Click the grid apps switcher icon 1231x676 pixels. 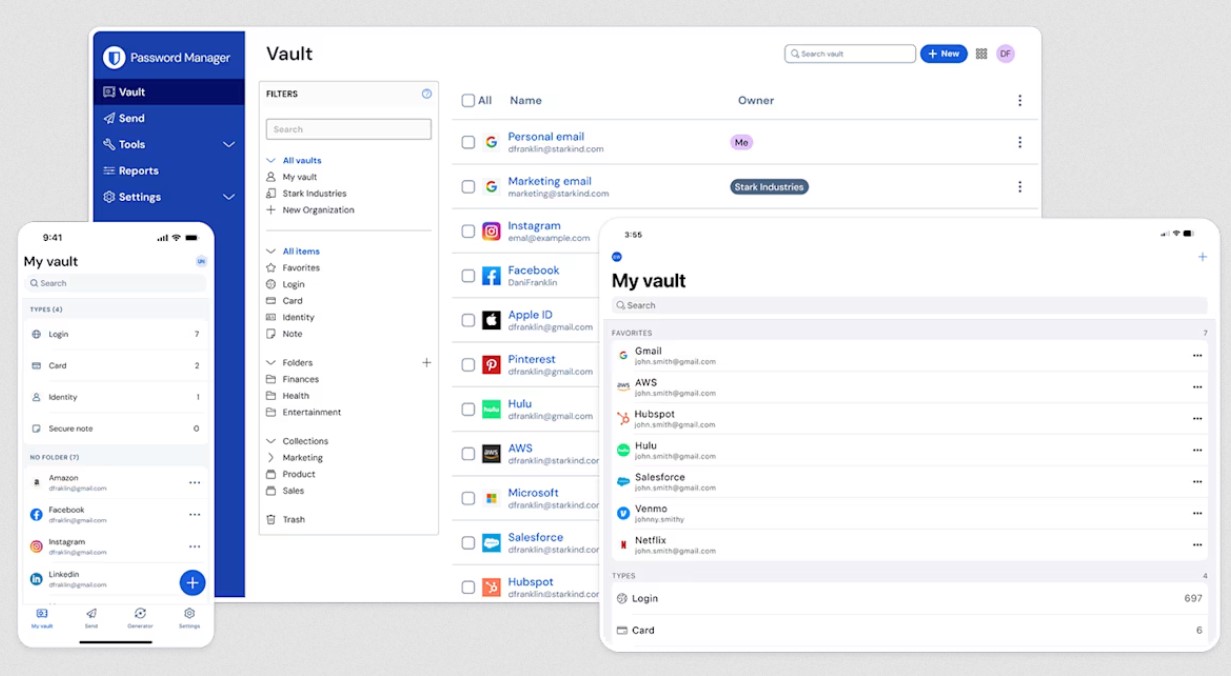coord(981,54)
